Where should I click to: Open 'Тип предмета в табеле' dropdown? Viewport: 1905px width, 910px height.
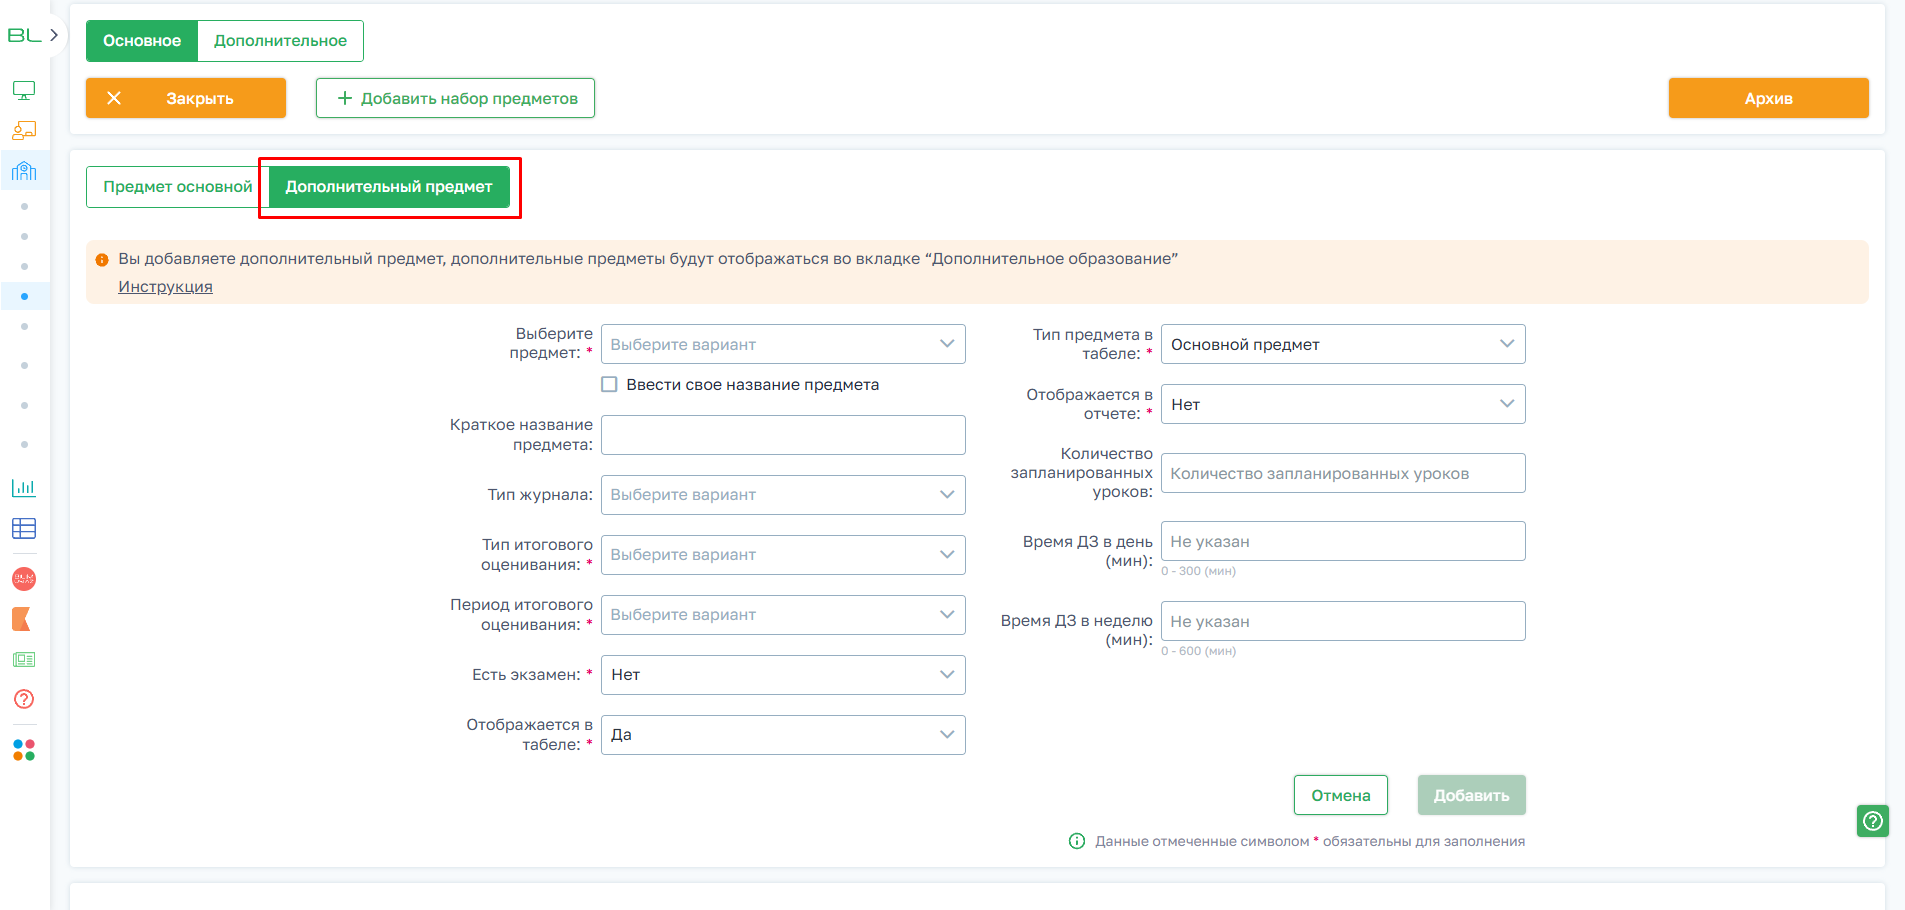coord(1342,344)
